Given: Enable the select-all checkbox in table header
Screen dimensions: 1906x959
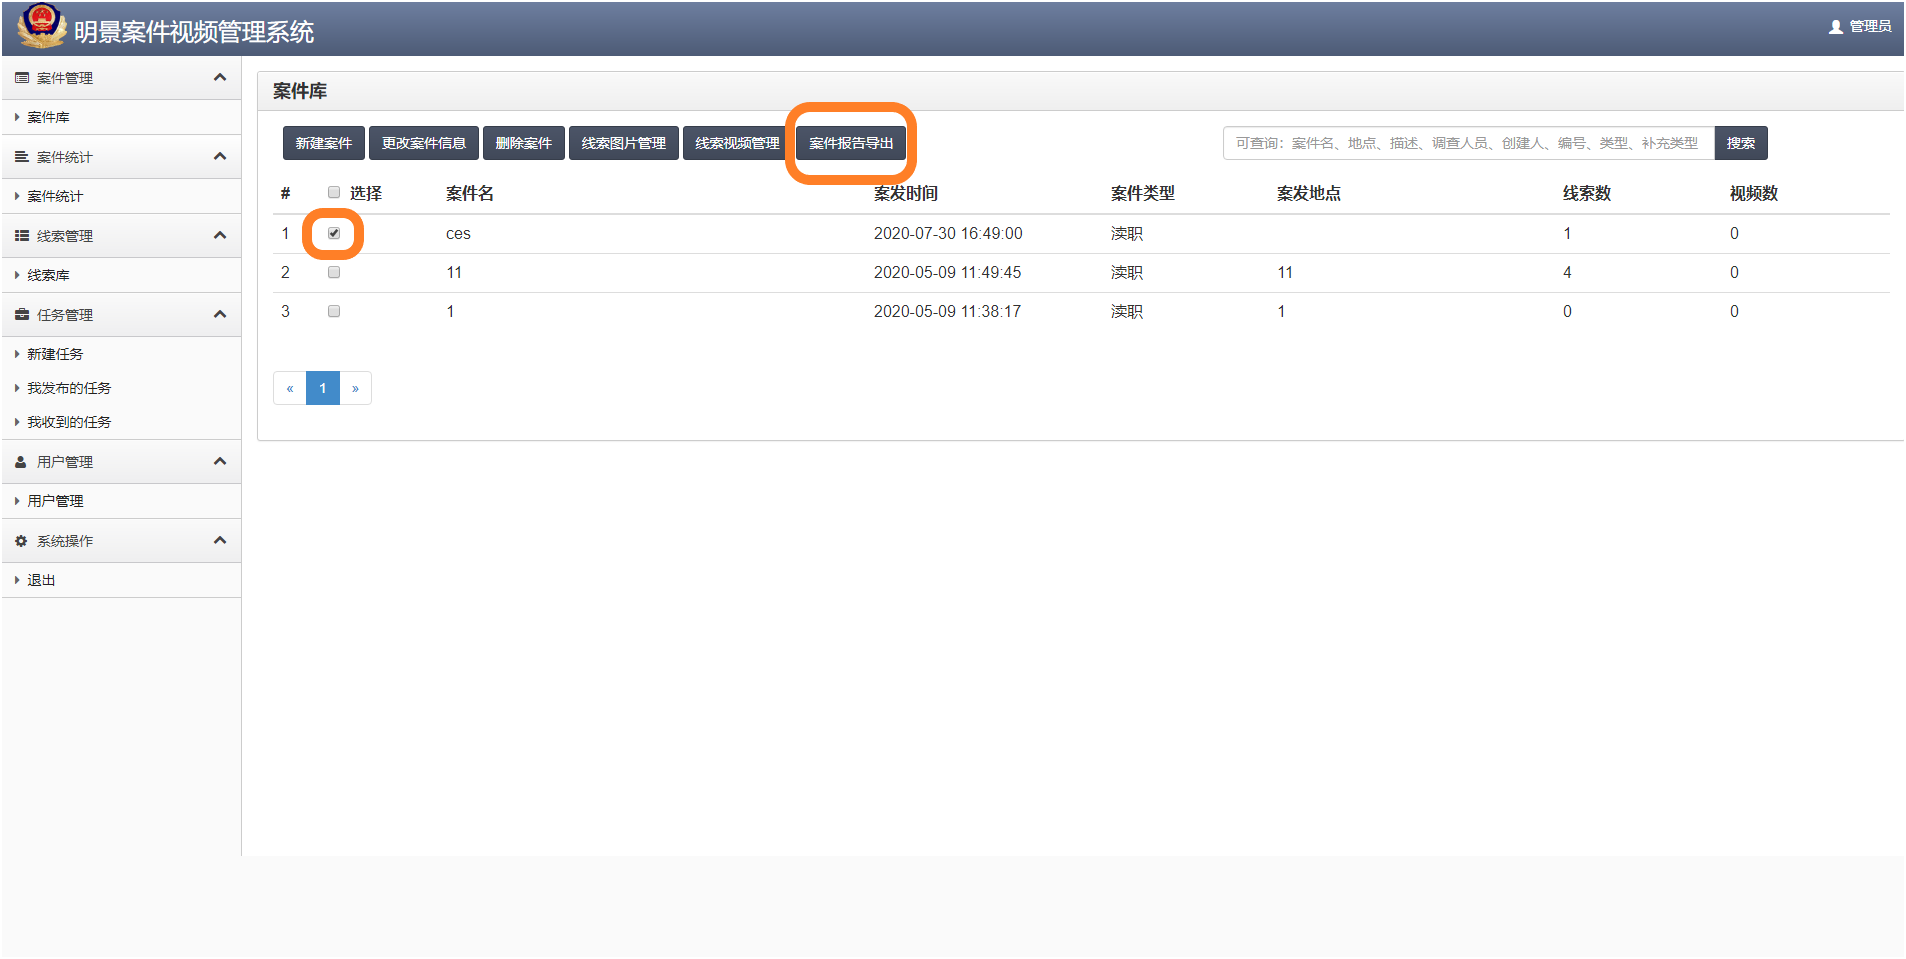Looking at the screenshot, I should coord(334,192).
